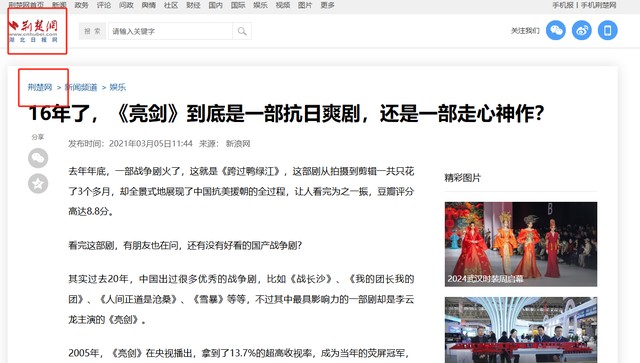Share article via grey WeChat icon
The height and width of the screenshot is (363, 640).
tap(38, 158)
